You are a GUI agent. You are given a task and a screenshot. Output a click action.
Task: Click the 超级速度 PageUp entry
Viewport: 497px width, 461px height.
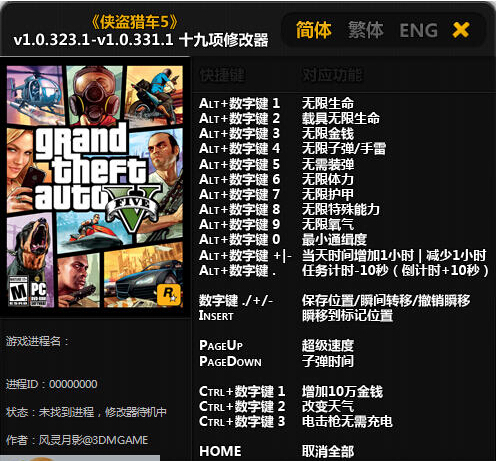click(328, 346)
